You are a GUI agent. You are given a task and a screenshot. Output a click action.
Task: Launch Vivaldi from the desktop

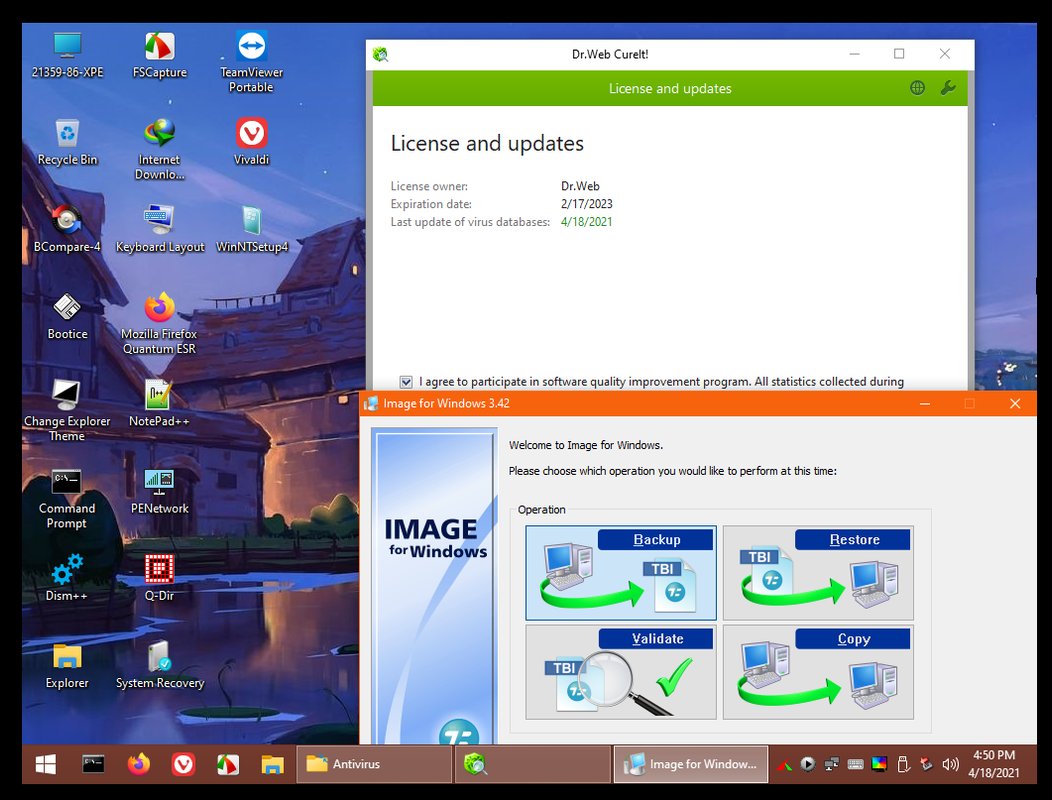tap(252, 142)
